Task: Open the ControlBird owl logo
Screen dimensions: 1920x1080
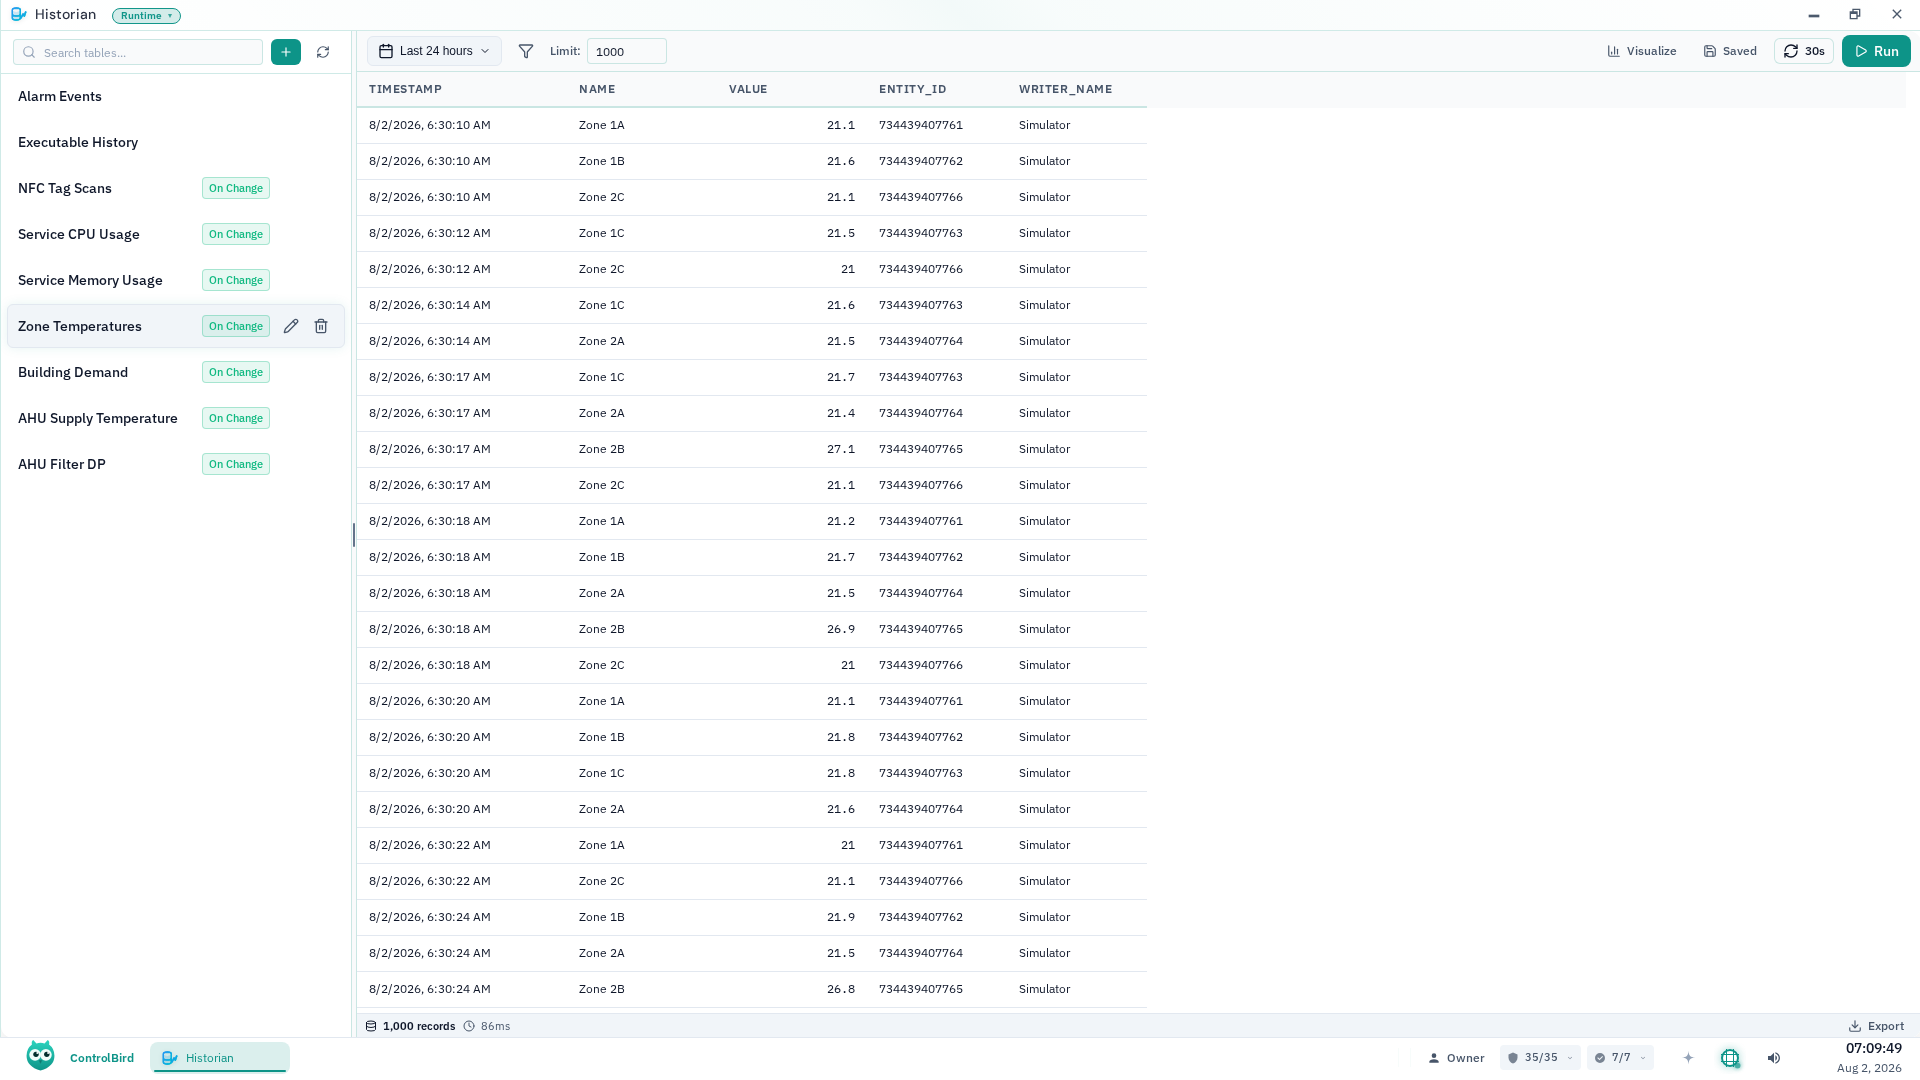Action: [40, 1056]
